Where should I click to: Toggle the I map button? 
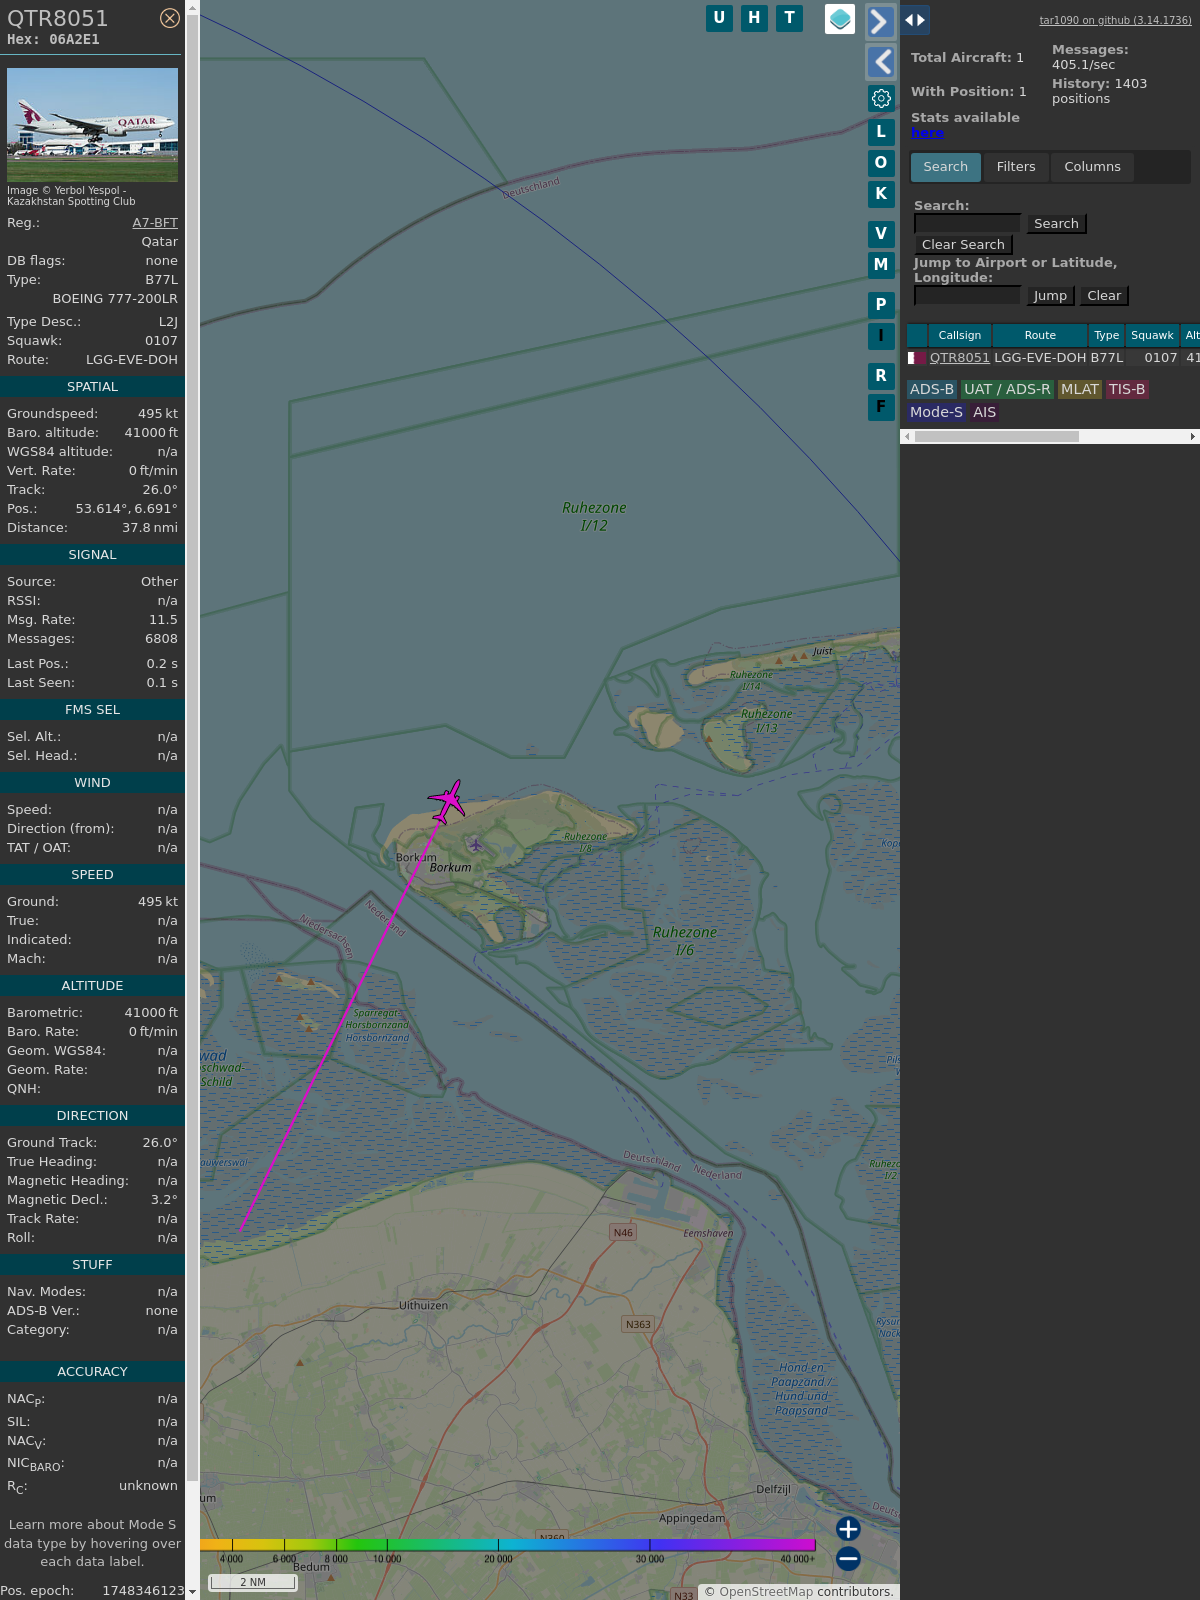pyautogui.click(x=881, y=336)
